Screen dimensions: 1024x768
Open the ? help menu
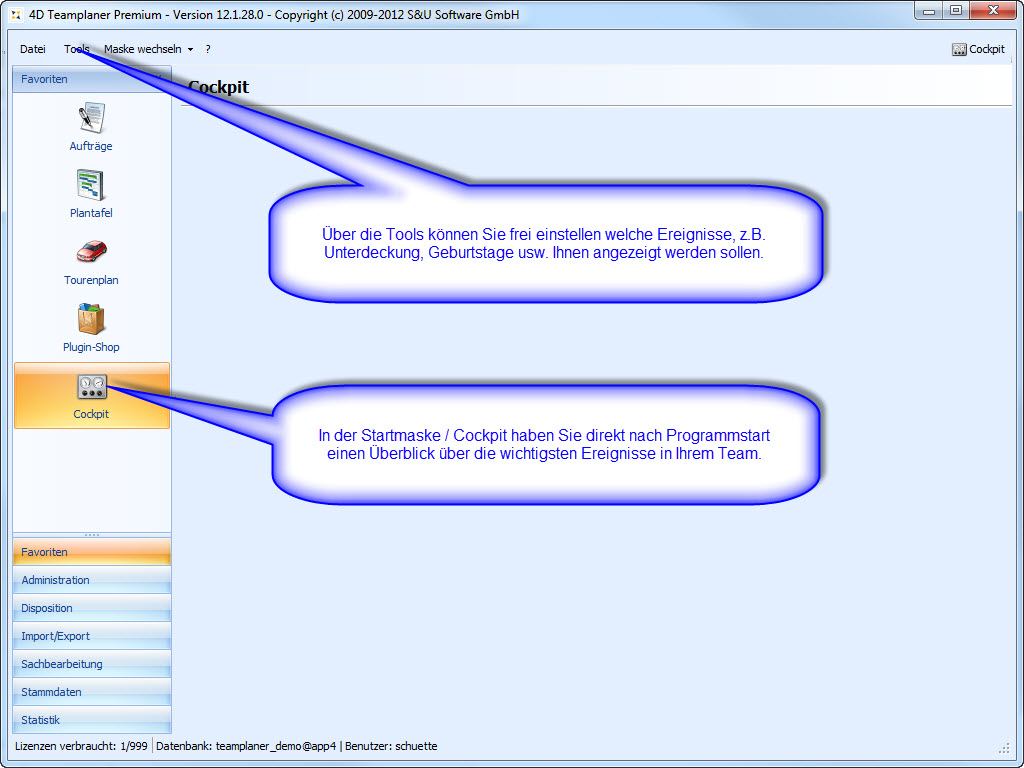208,49
